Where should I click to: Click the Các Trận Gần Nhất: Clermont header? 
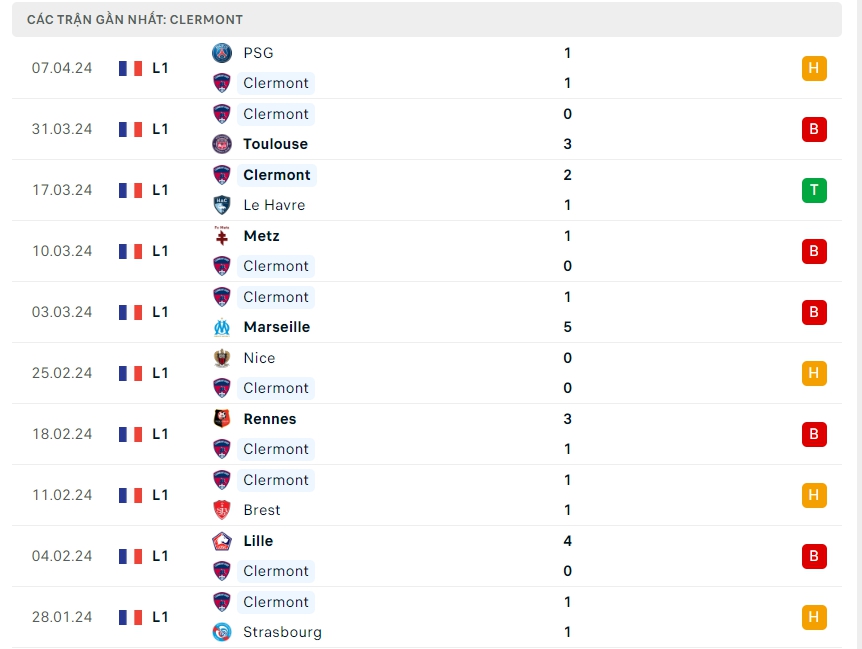(x=135, y=19)
